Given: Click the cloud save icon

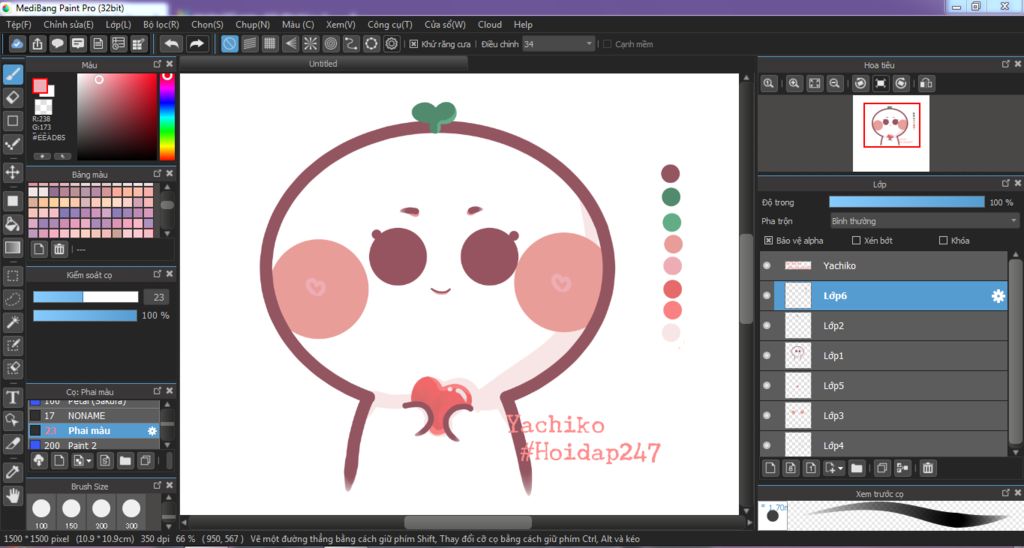Looking at the screenshot, I should pos(18,44).
